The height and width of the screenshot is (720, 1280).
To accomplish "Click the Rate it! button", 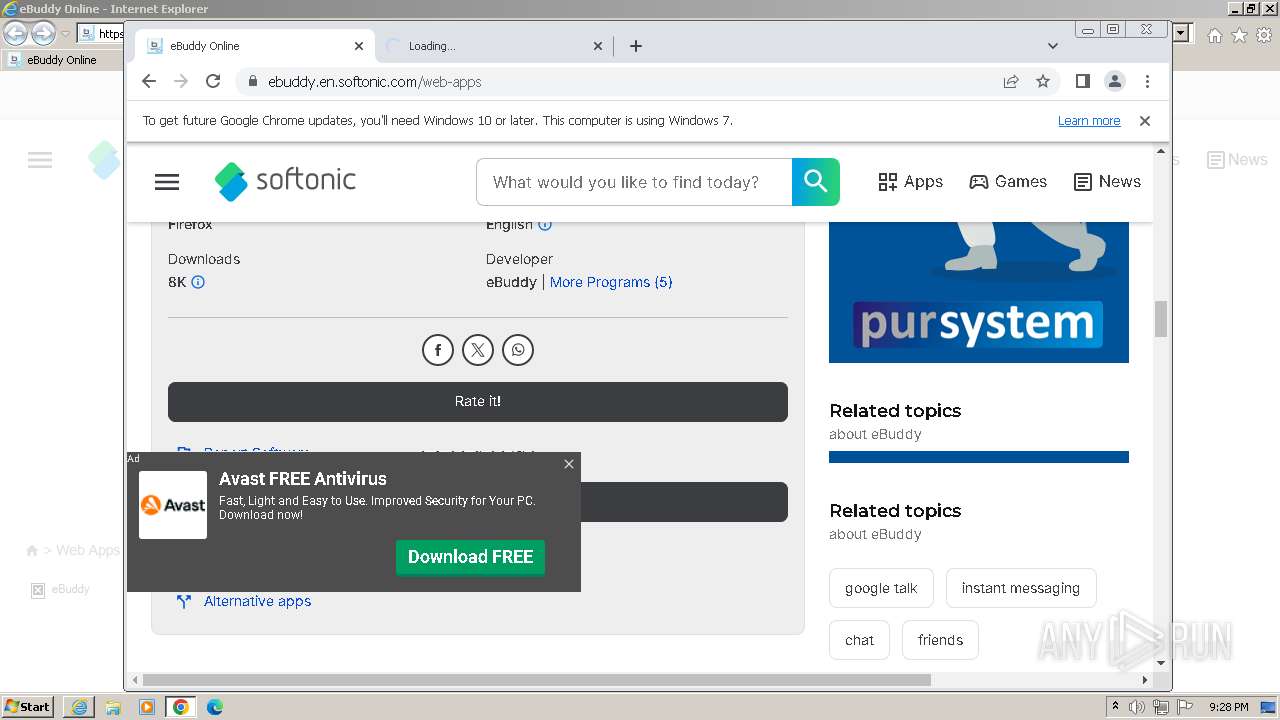I will pos(478,401).
